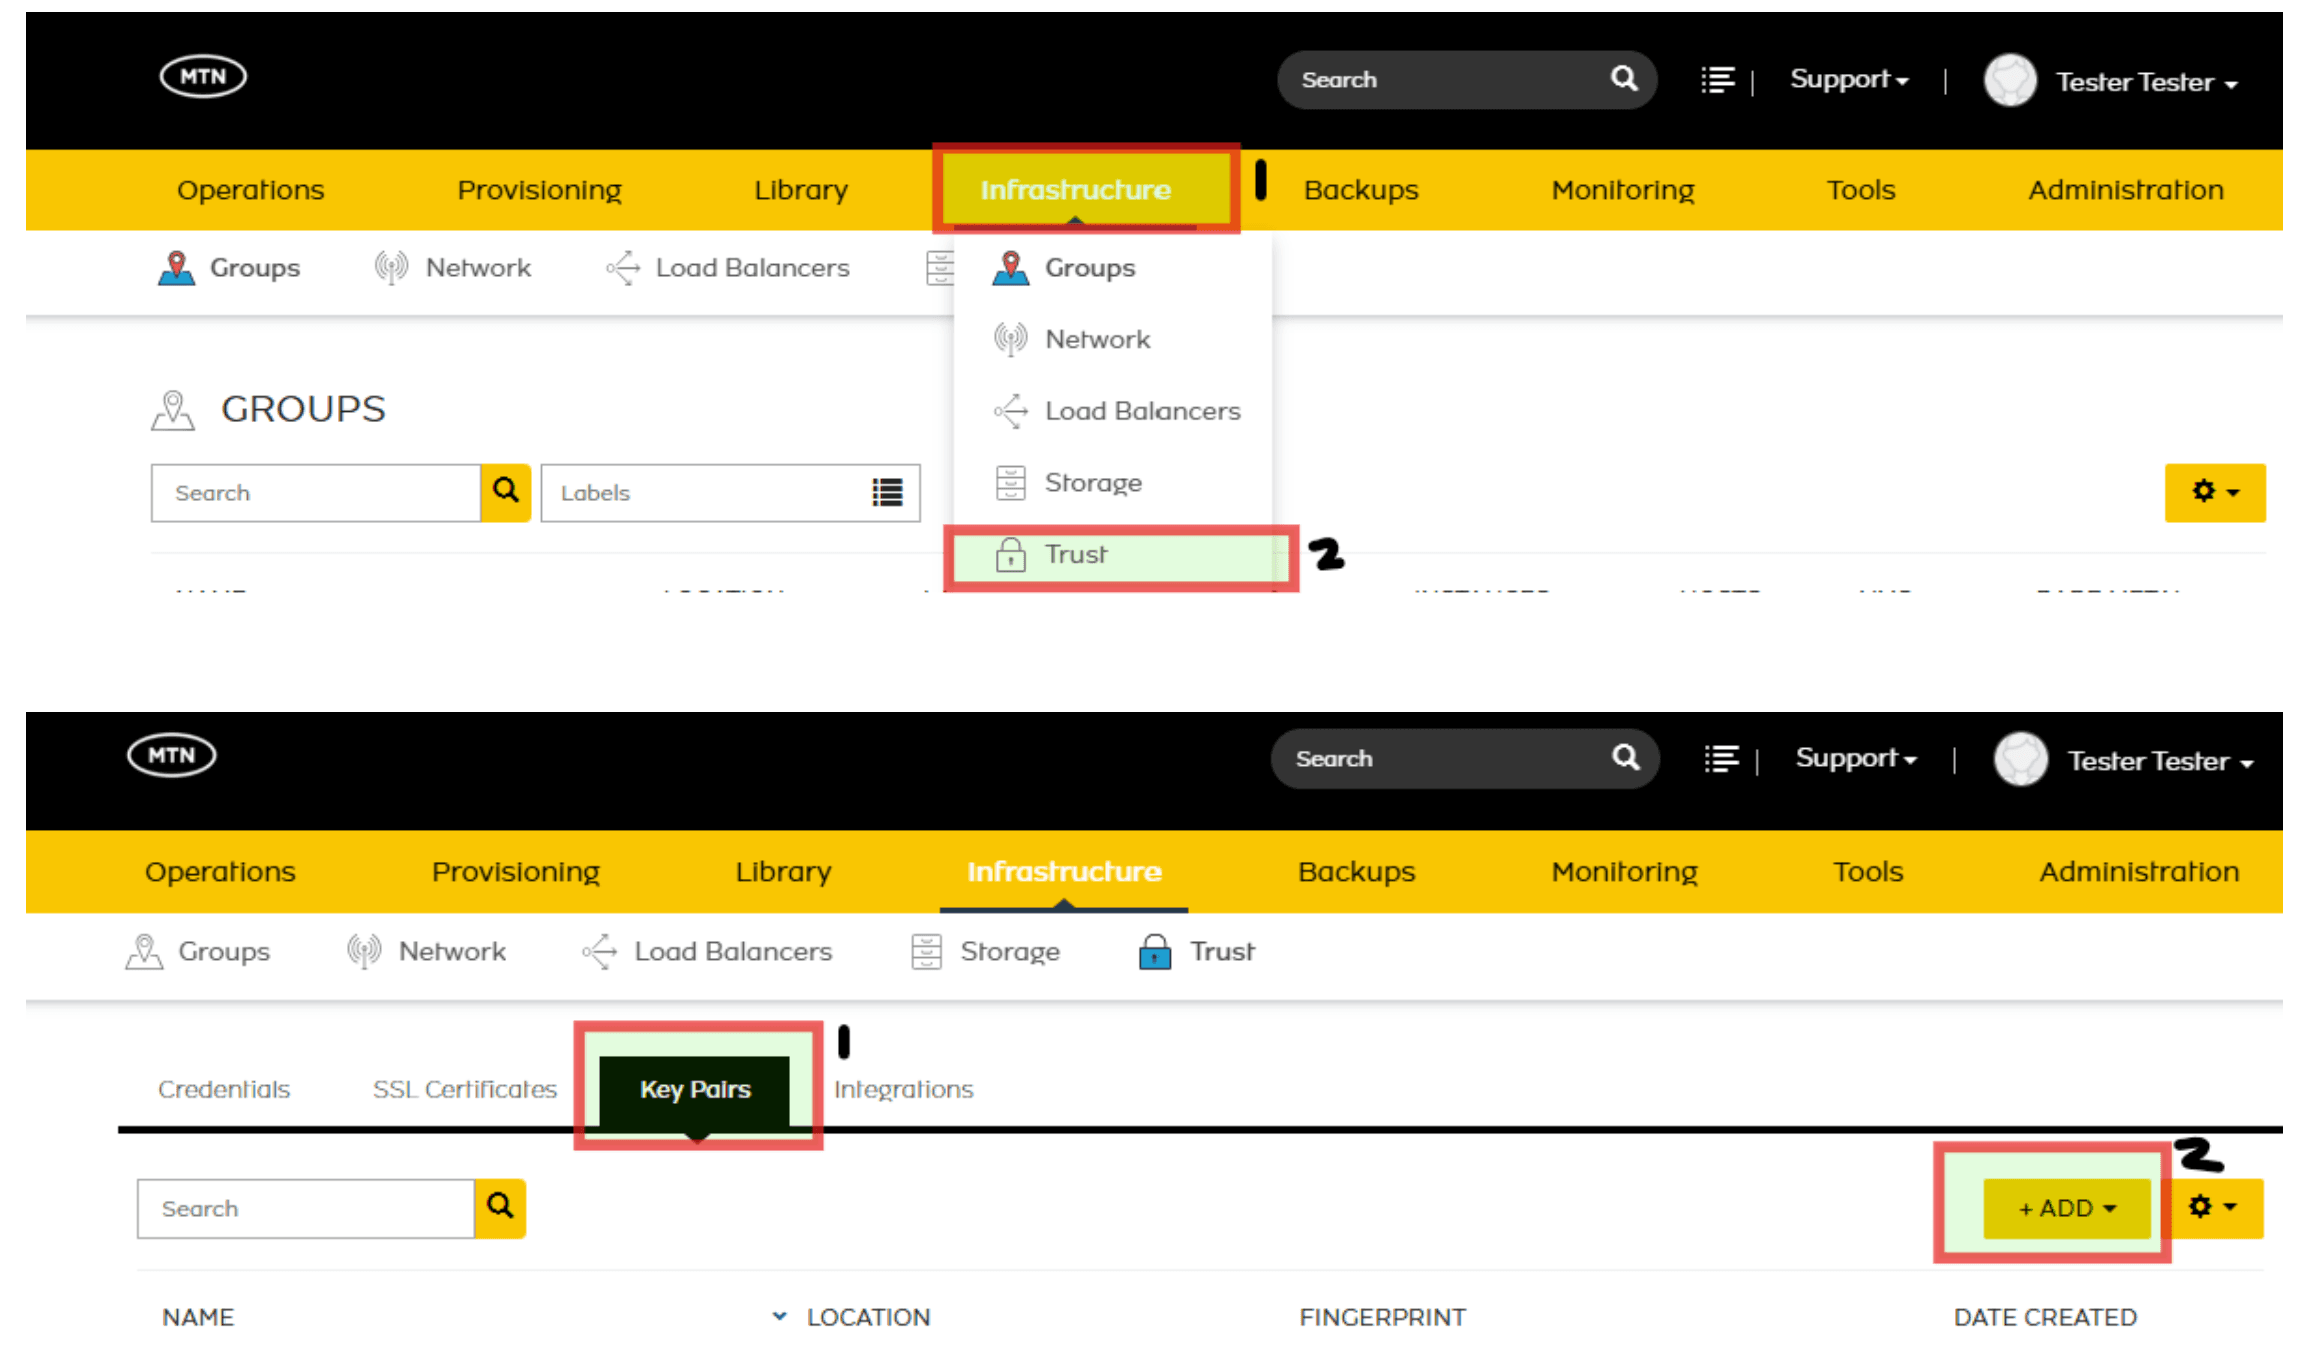The width and height of the screenshot is (2310, 1364).
Task: Choose Groups in Infrastructure dropdown menu
Action: point(1090,268)
